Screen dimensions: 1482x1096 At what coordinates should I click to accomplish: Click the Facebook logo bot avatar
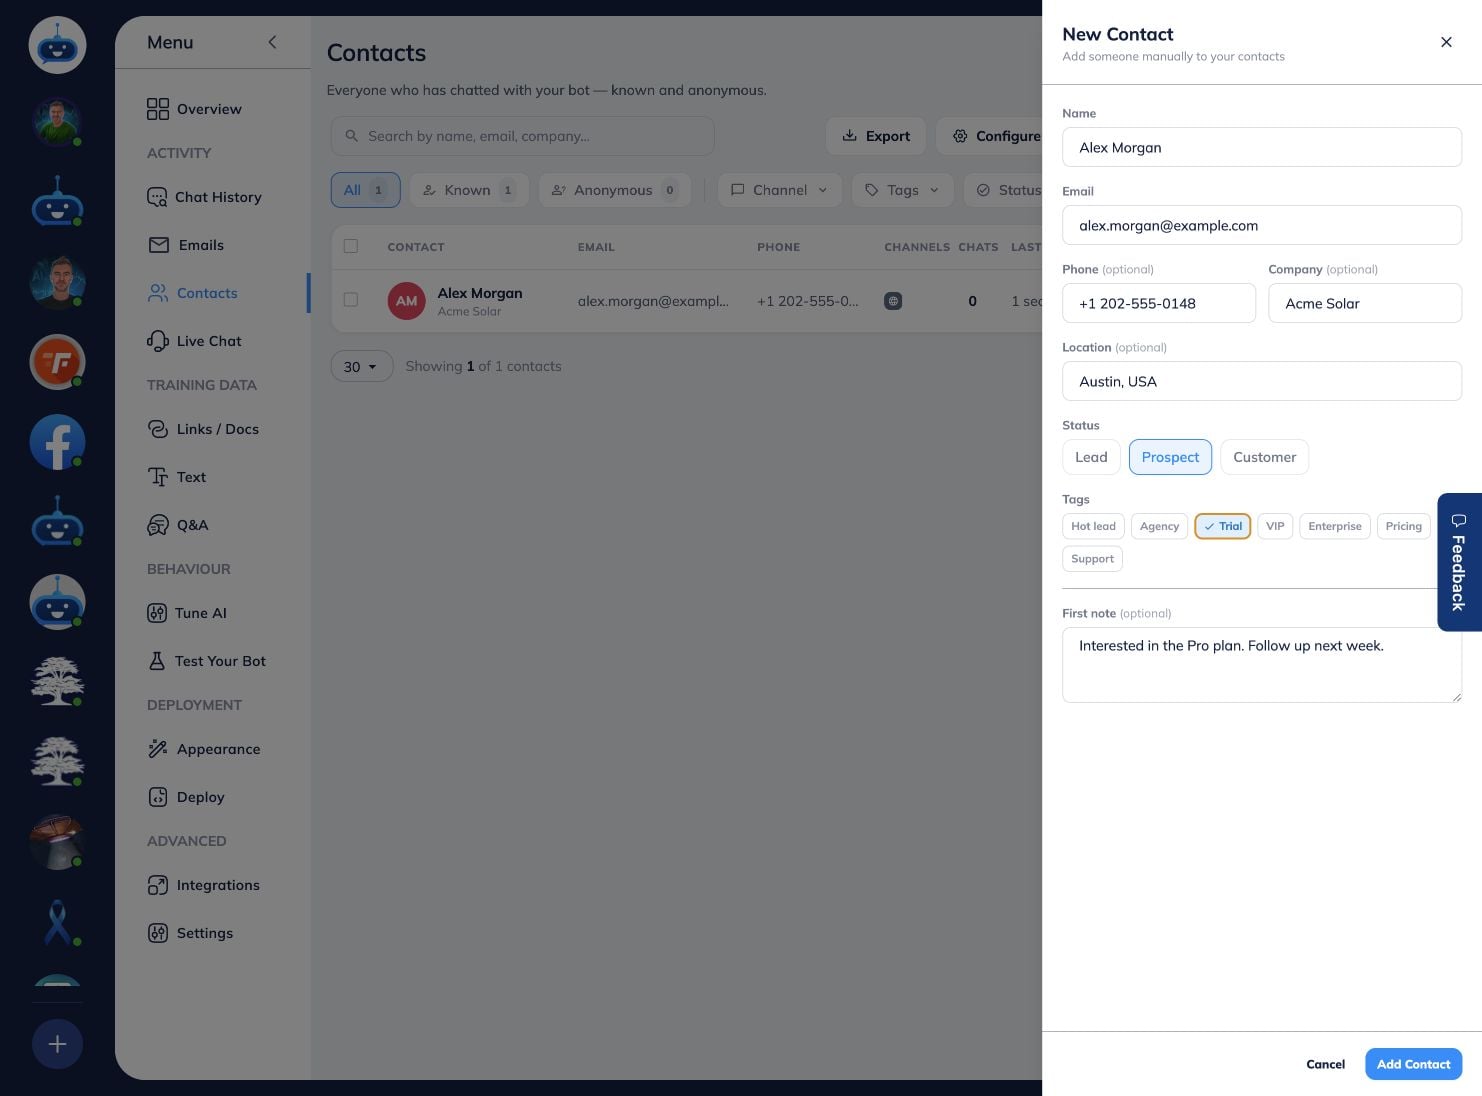pyautogui.click(x=57, y=442)
